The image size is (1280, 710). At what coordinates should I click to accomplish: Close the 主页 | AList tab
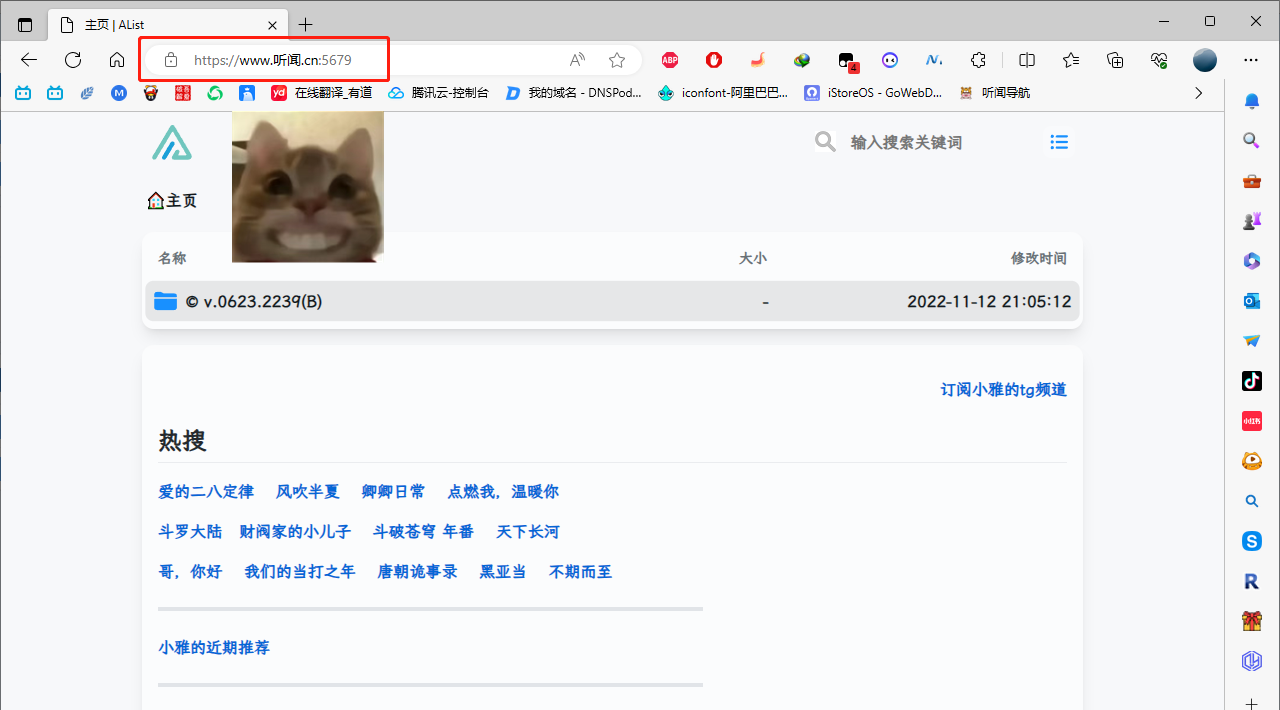point(273,25)
